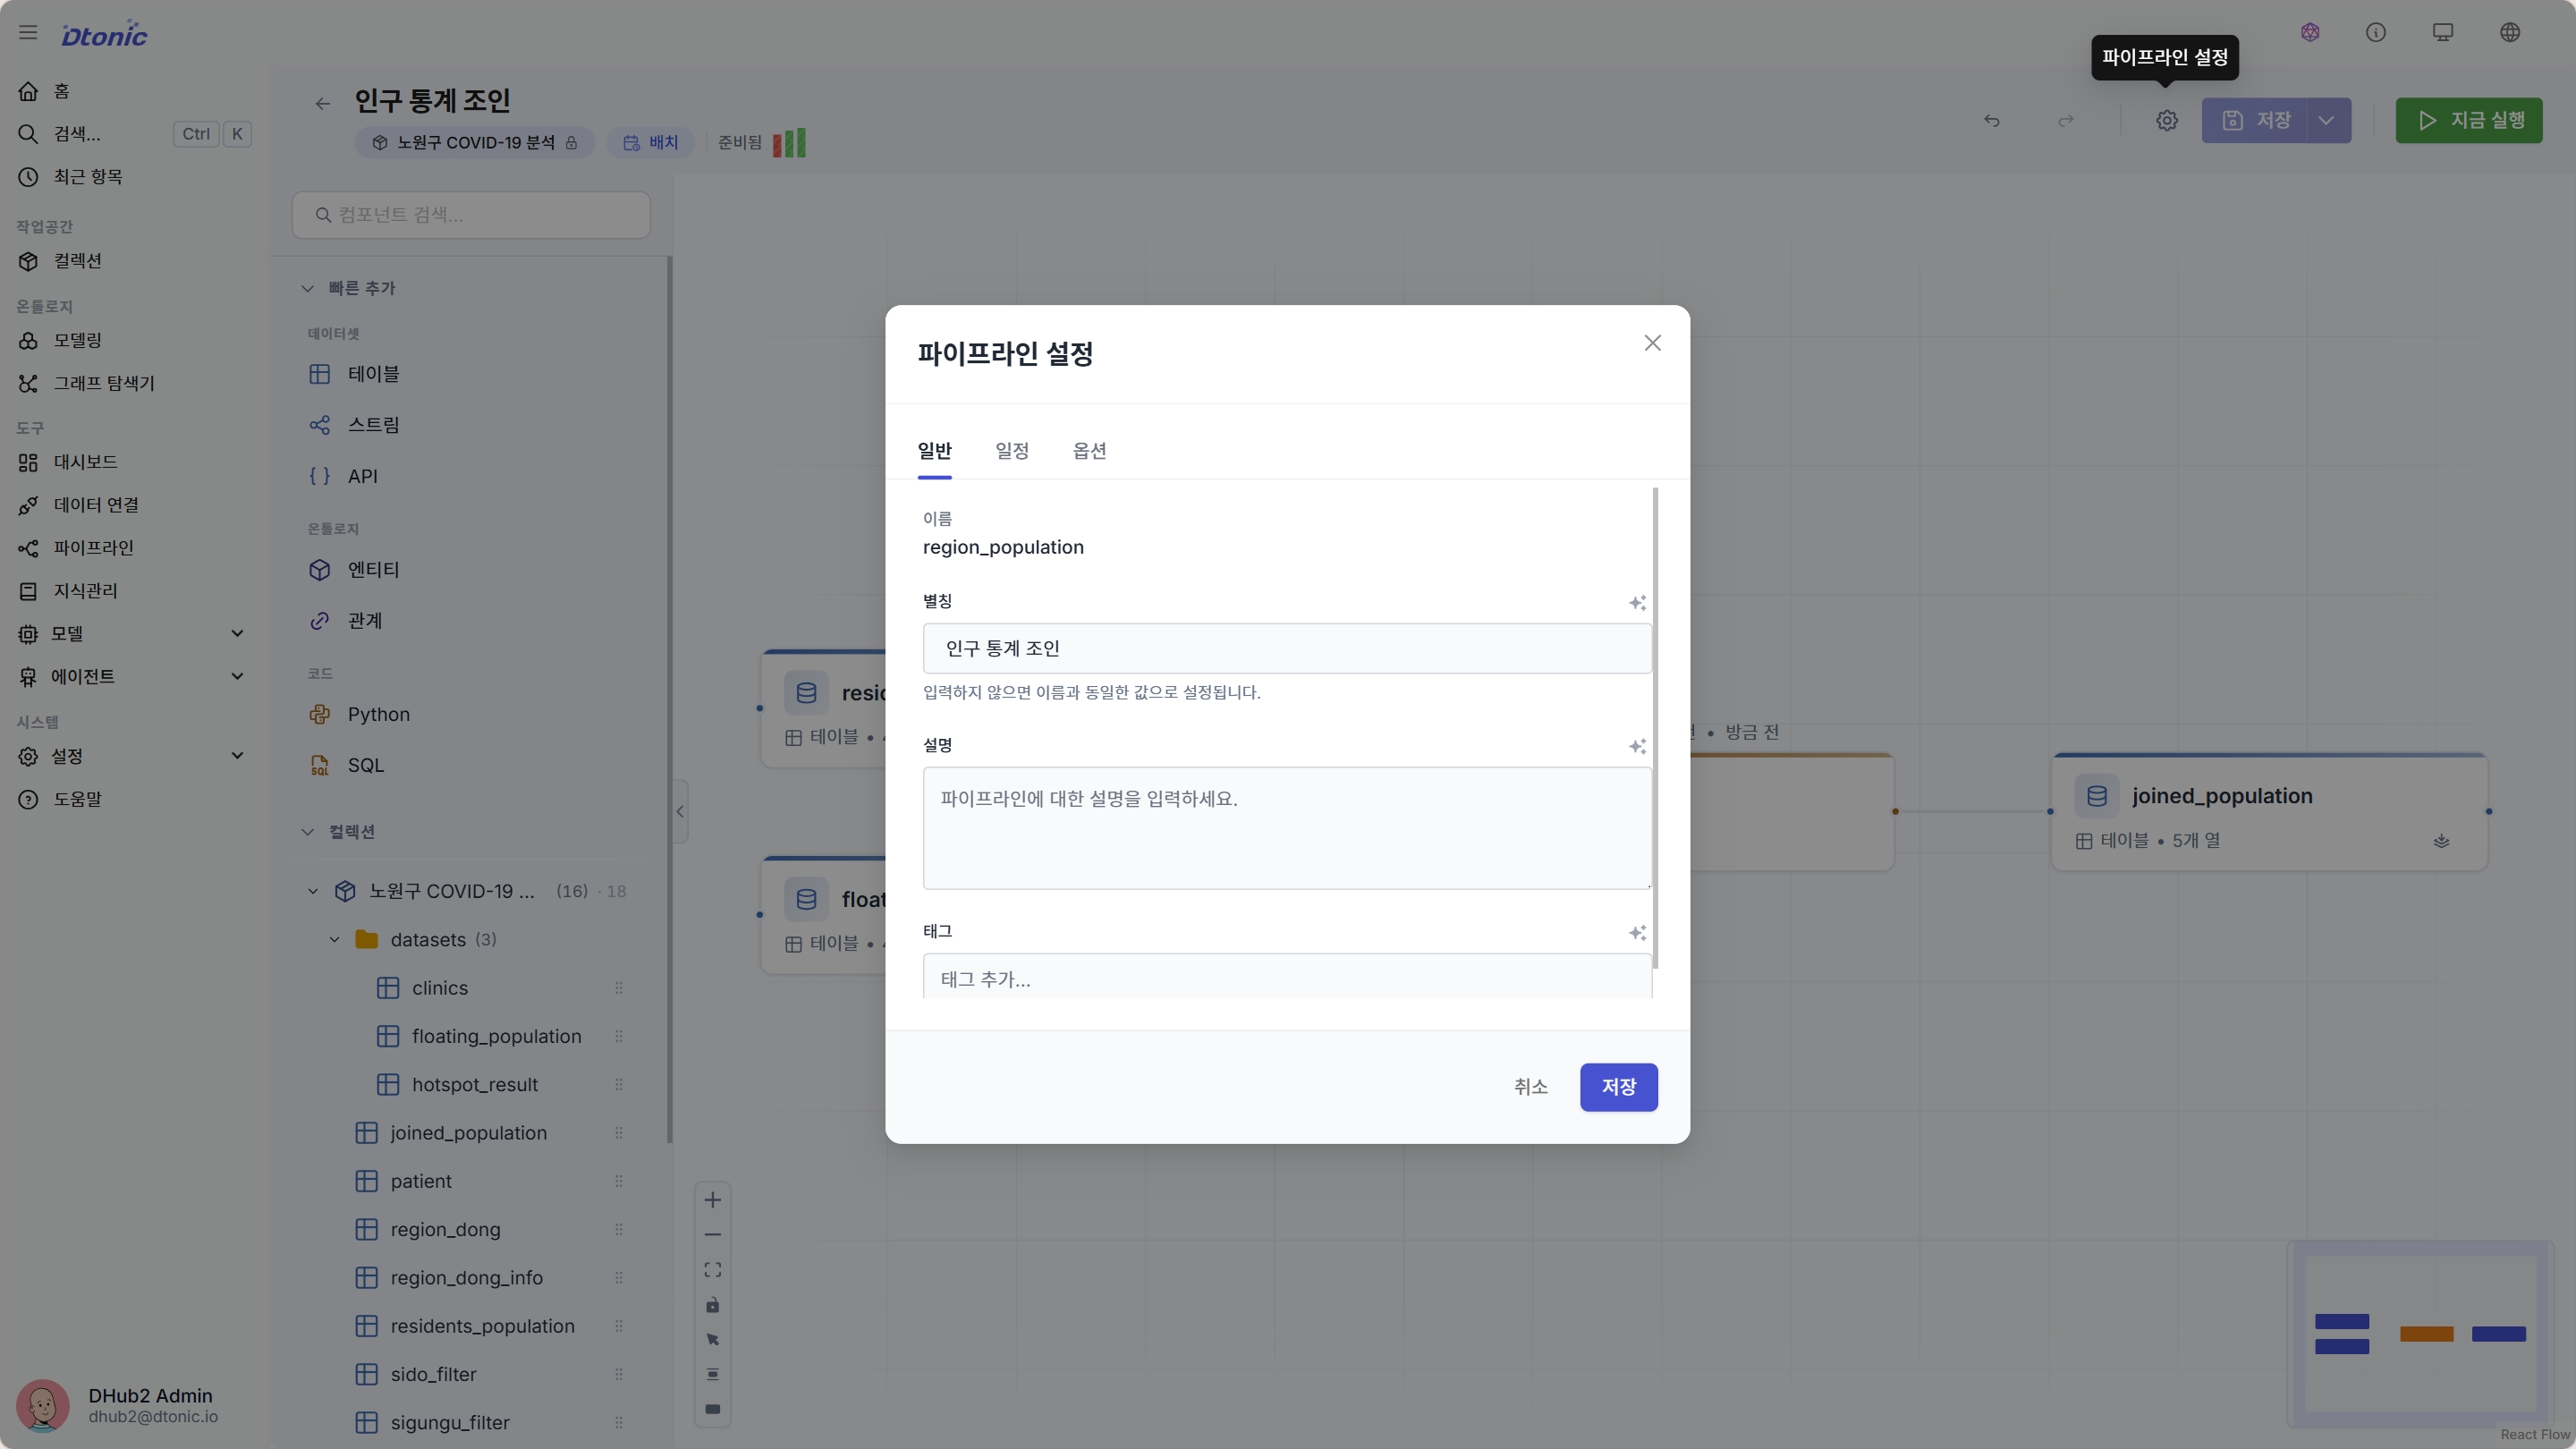
Task: Click the 지금 실행 run button
Action: (x=2468, y=121)
